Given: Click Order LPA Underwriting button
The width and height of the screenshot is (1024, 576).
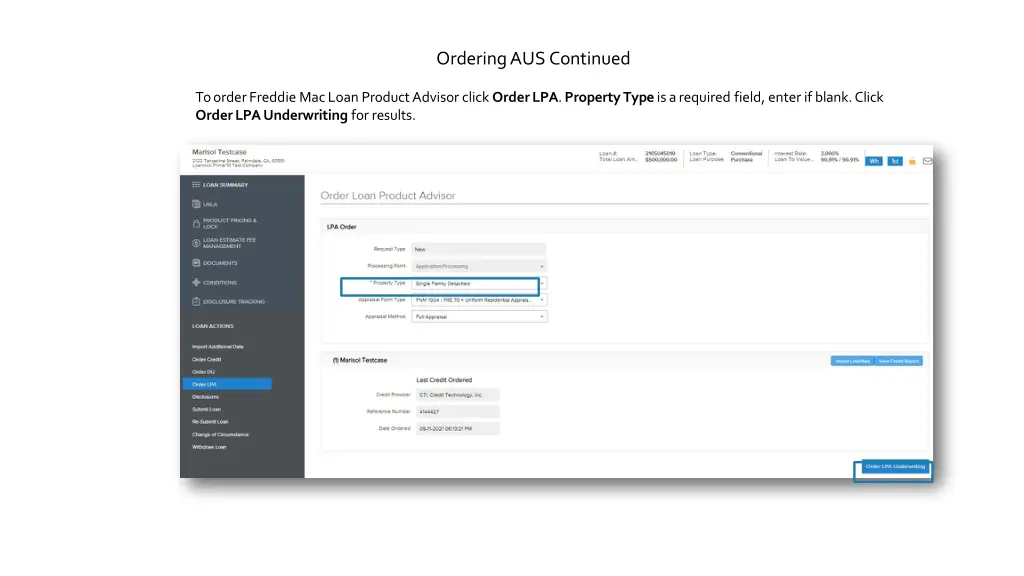Looking at the screenshot, I should coord(894,466).
